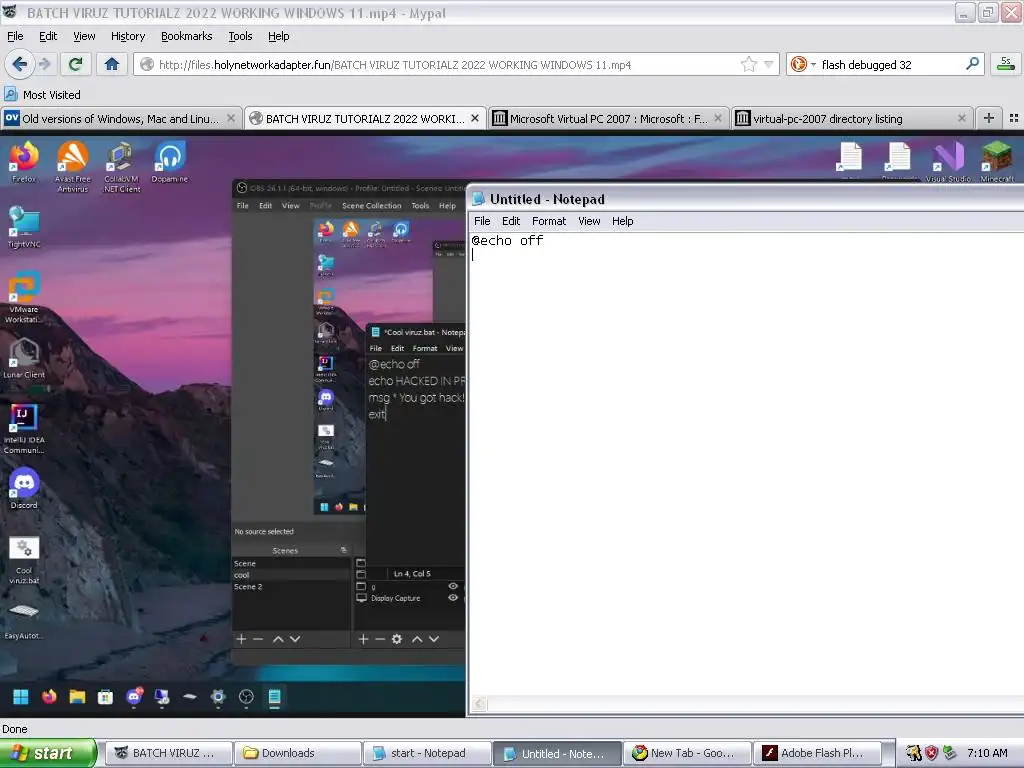Open the Notepad Format menu
The height and width of the screenshot is (768, 1024).
click(549, 221)
